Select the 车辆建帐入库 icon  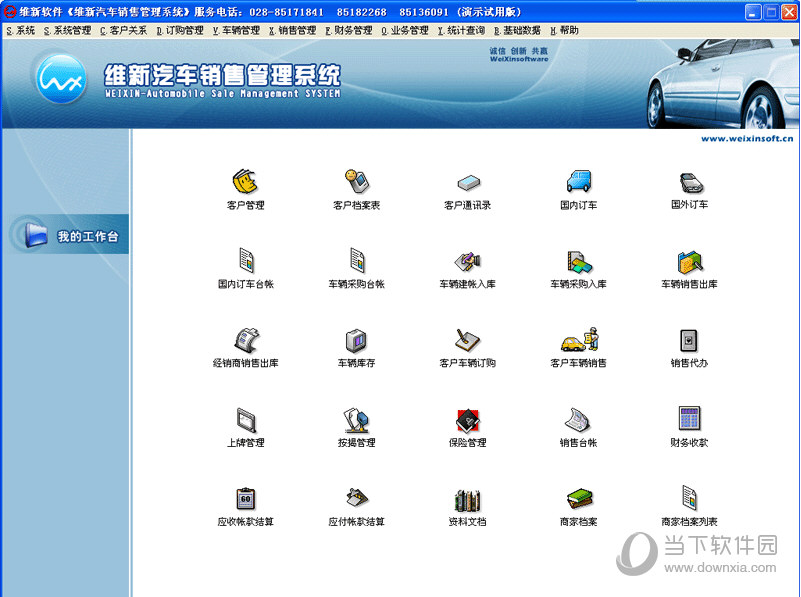click(468, 261)
